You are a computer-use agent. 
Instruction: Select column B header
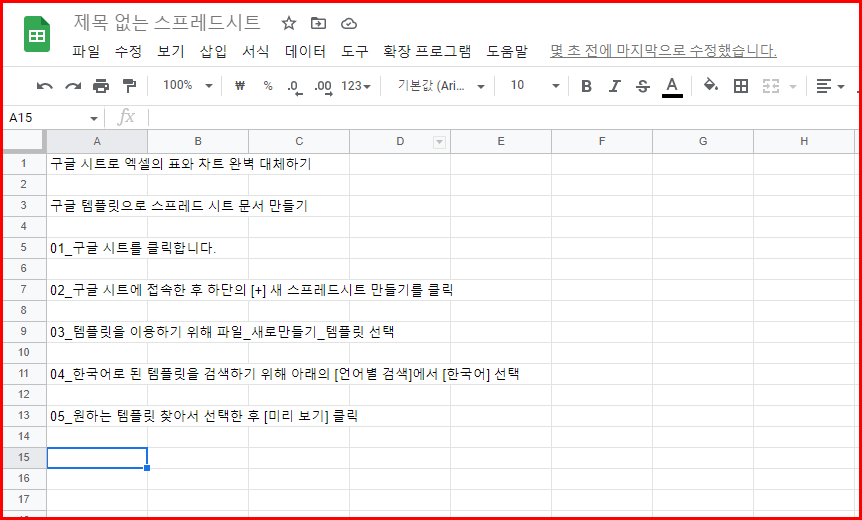pos(198,142)
